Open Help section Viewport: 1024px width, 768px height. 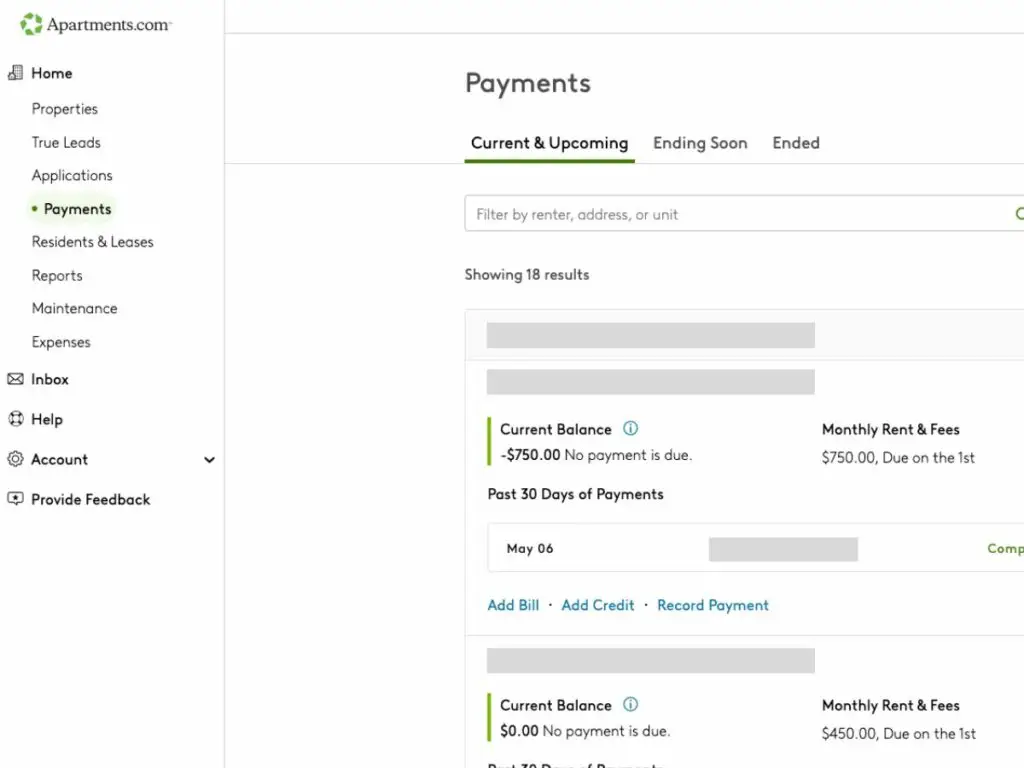(x=47, y=419)
